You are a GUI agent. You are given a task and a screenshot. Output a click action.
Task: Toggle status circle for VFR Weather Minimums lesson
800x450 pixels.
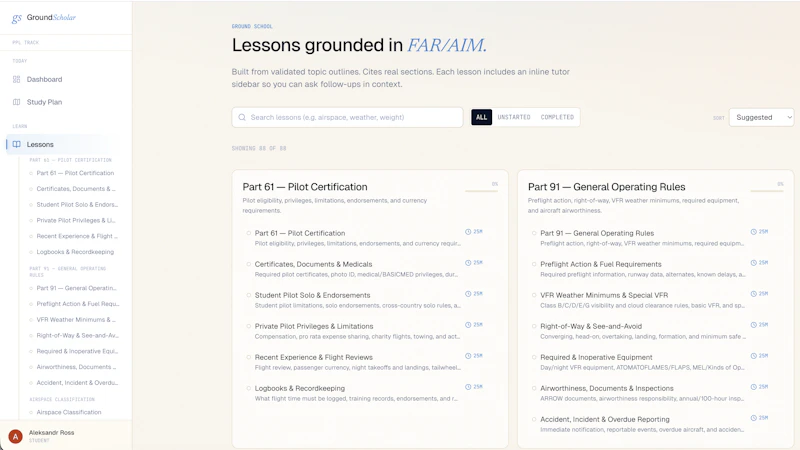click(x=534, y=295)
